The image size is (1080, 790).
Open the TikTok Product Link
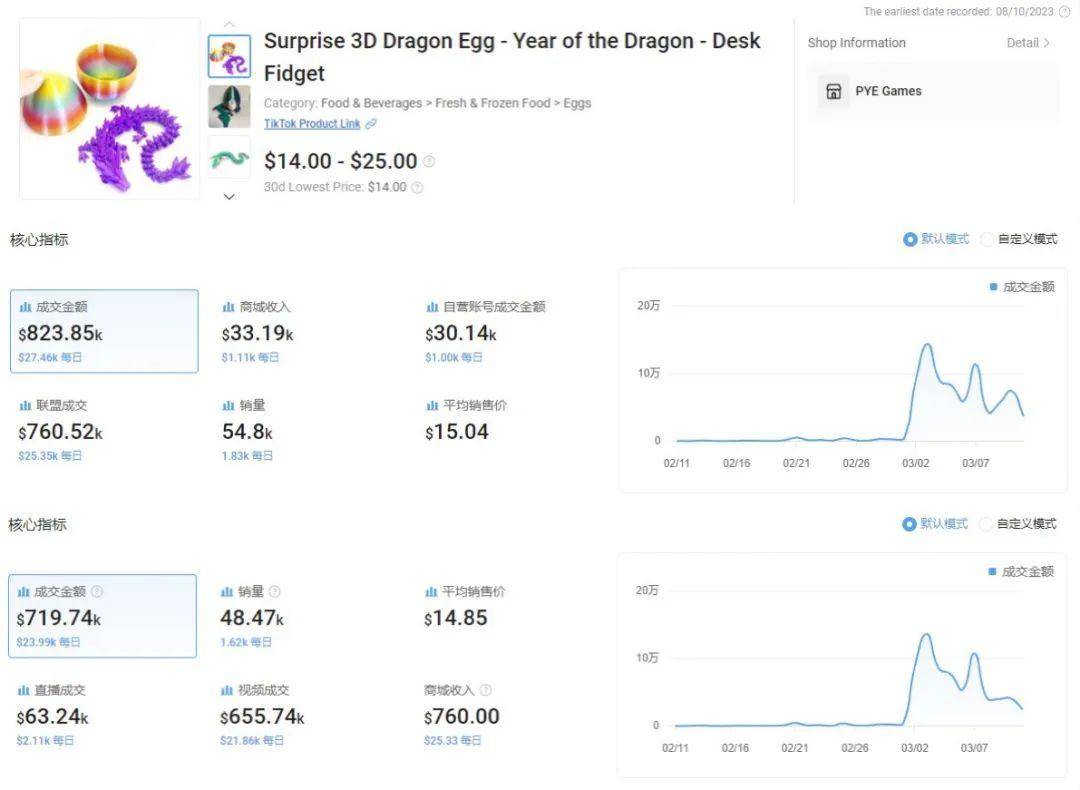click(312, 124)
